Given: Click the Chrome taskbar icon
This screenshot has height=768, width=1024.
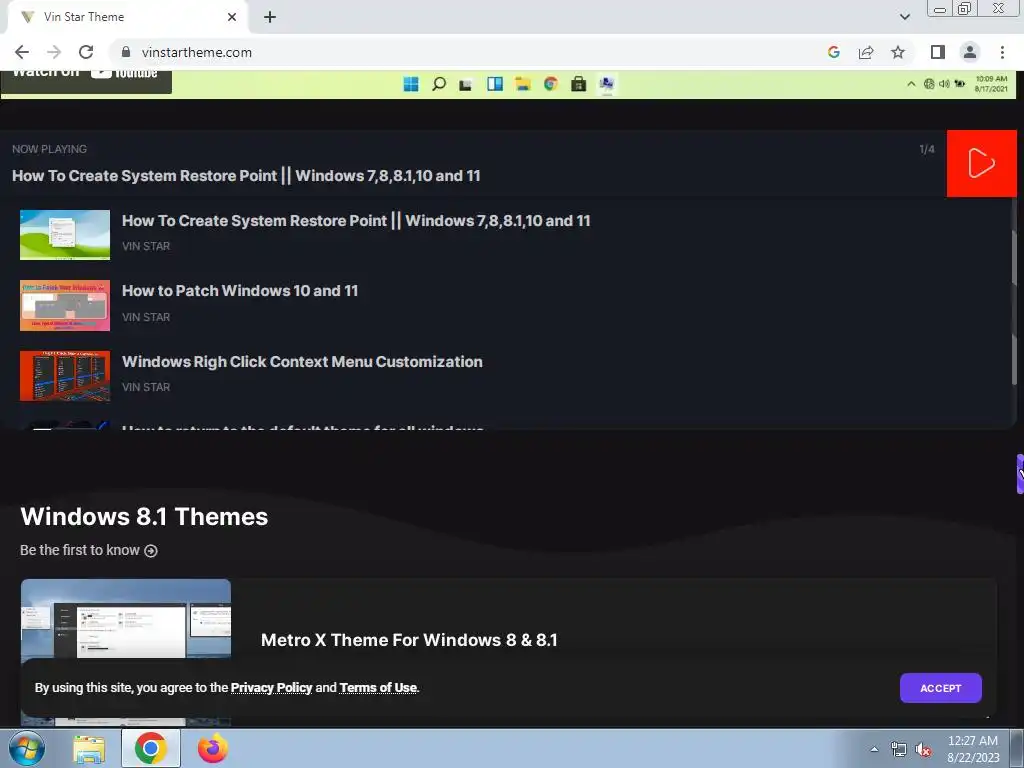Looking at the screenshot, I should pyautogui.click(x=150, y=748).
